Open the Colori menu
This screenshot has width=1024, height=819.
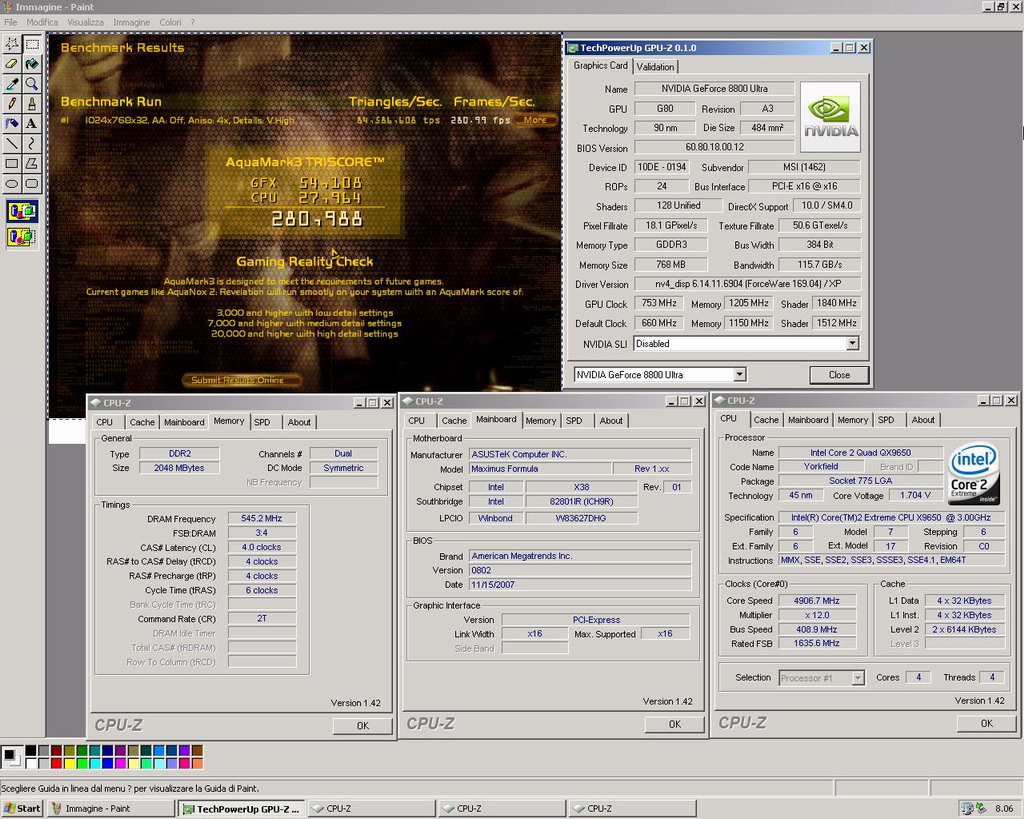[170, 22]
